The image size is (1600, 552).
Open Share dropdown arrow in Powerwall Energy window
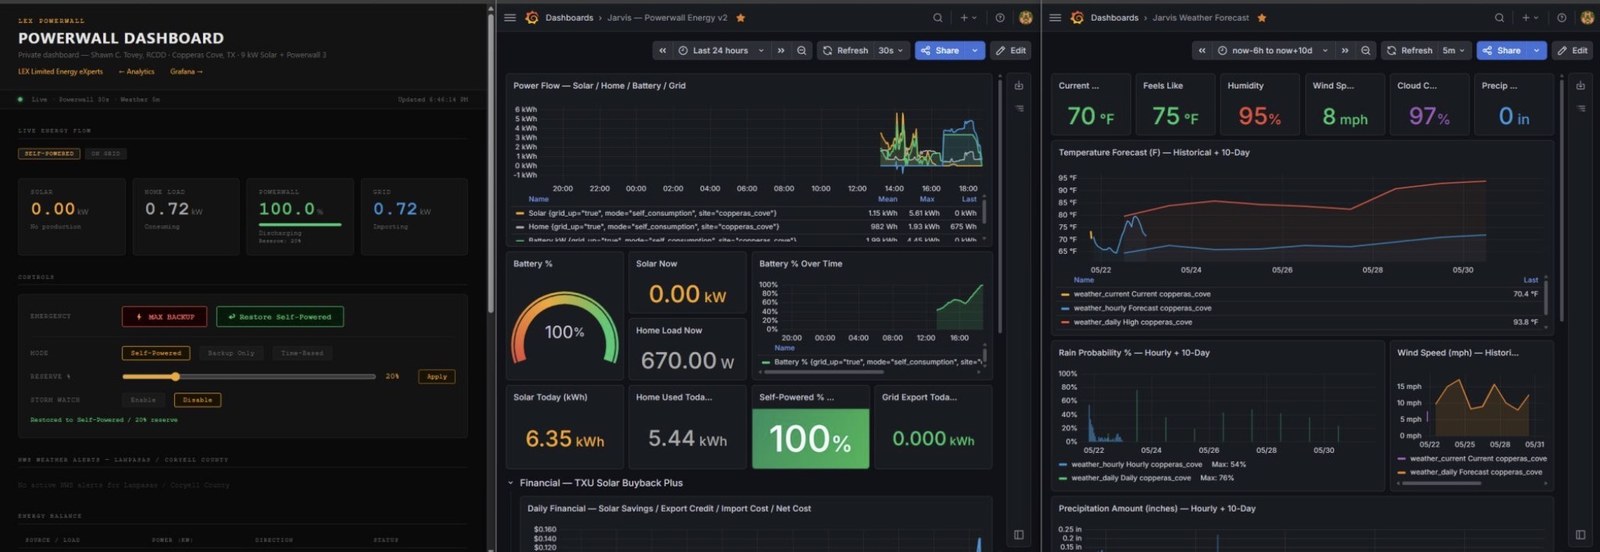[x=976, y=50]
